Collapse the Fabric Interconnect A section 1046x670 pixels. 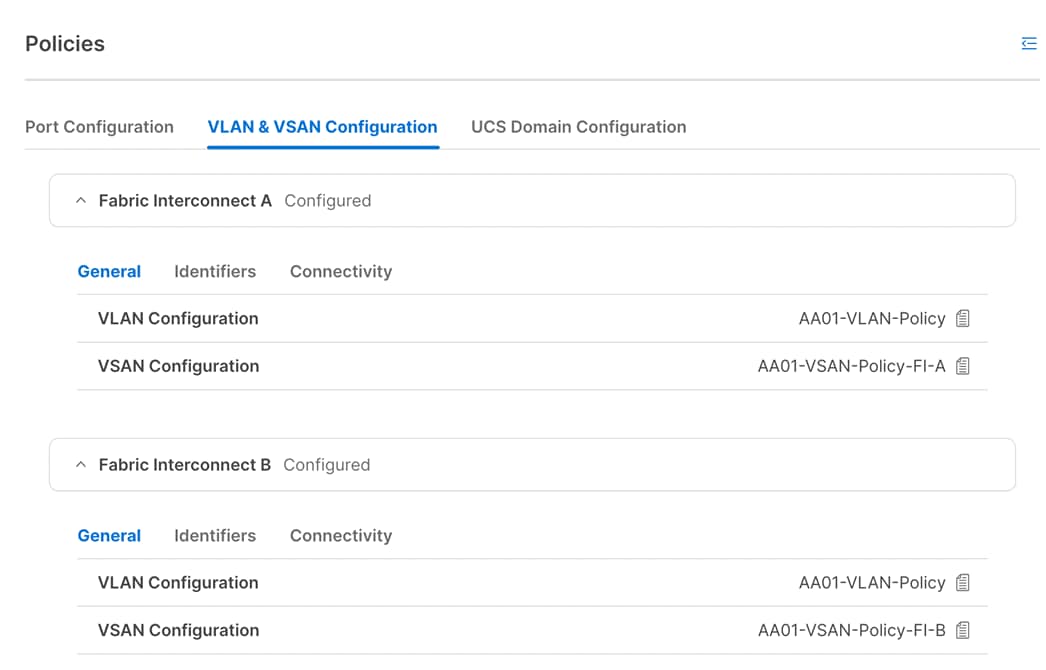81,200
